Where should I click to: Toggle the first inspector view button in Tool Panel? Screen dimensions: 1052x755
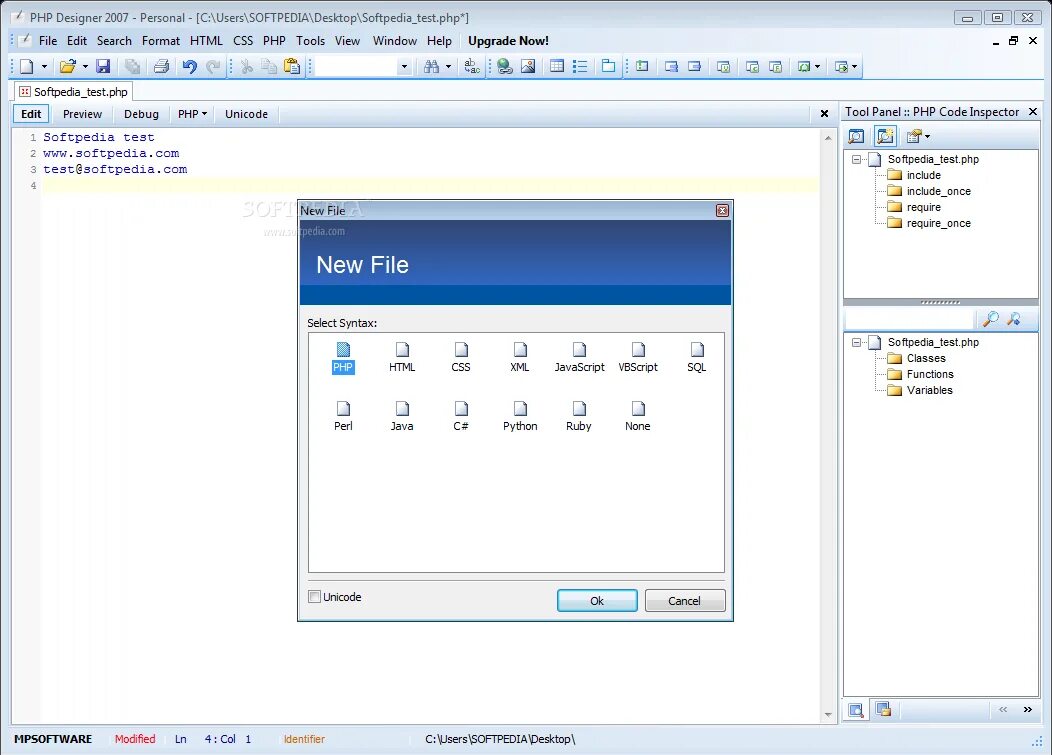pyautogui.click(x=856, y=136)
